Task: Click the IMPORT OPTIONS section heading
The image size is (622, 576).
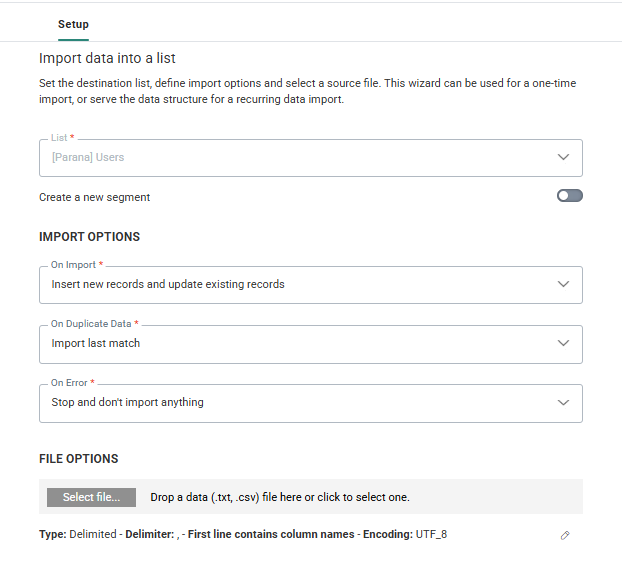Action: point(89,237)
